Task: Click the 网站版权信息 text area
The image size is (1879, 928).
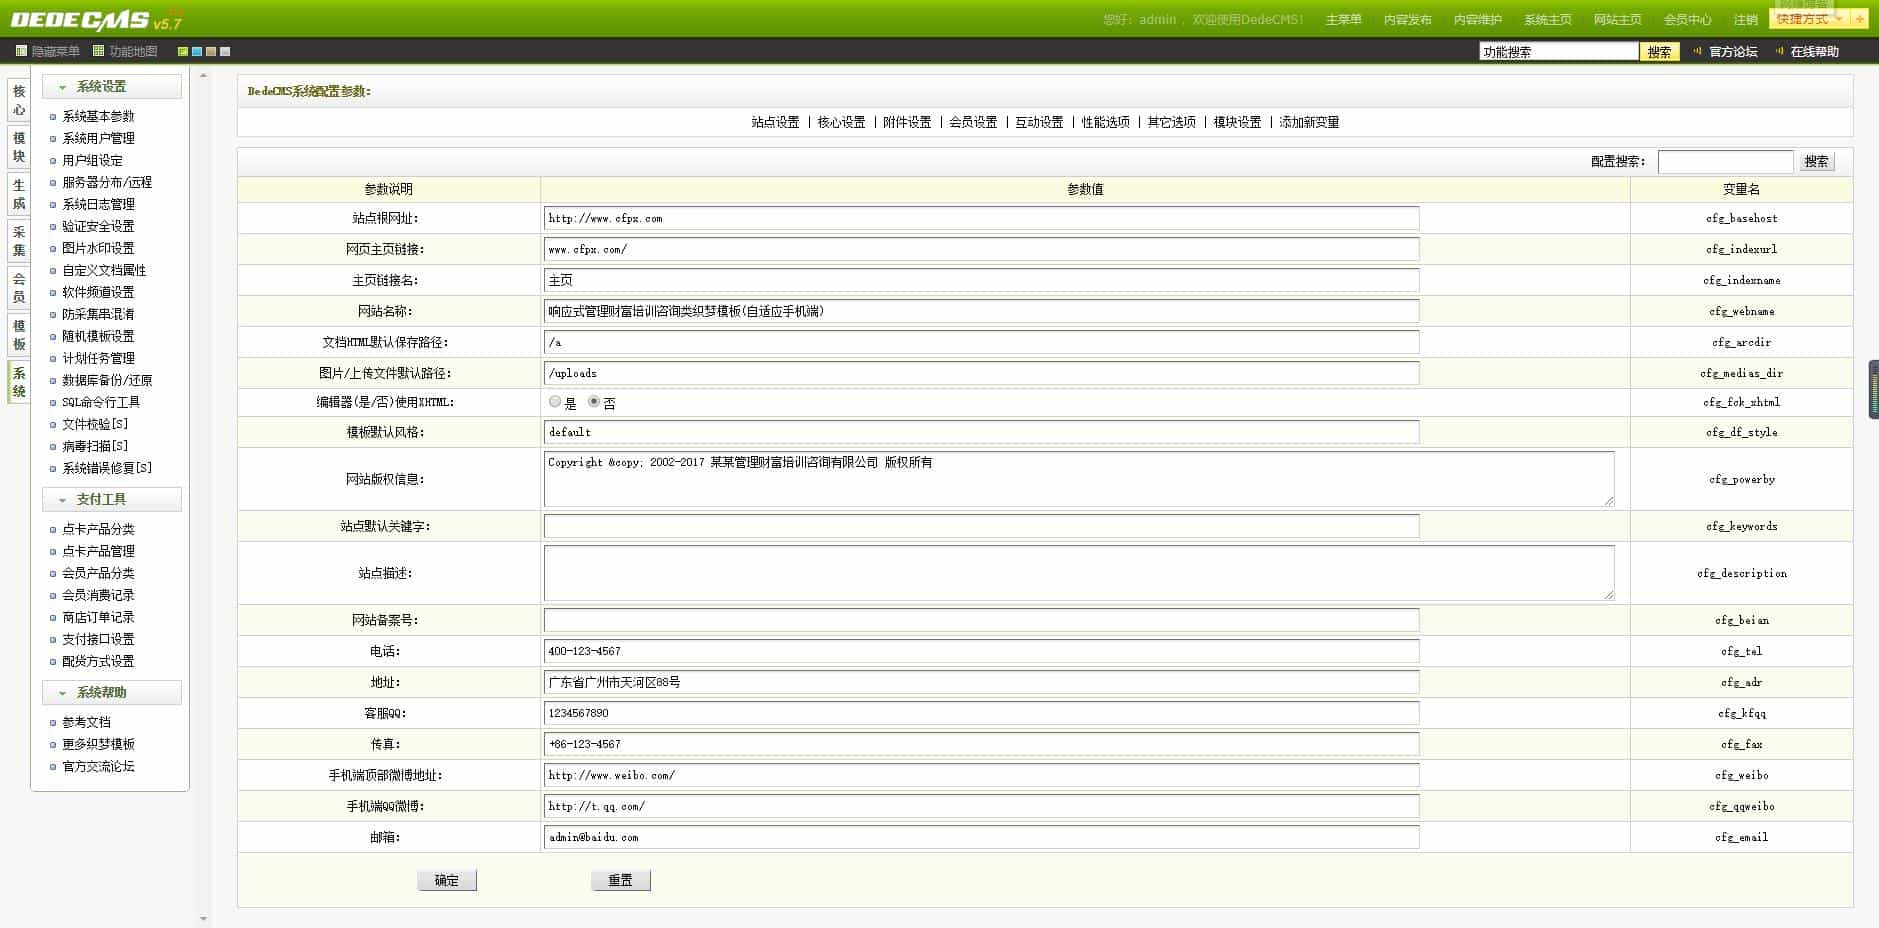Action: tap(1079, 478)
